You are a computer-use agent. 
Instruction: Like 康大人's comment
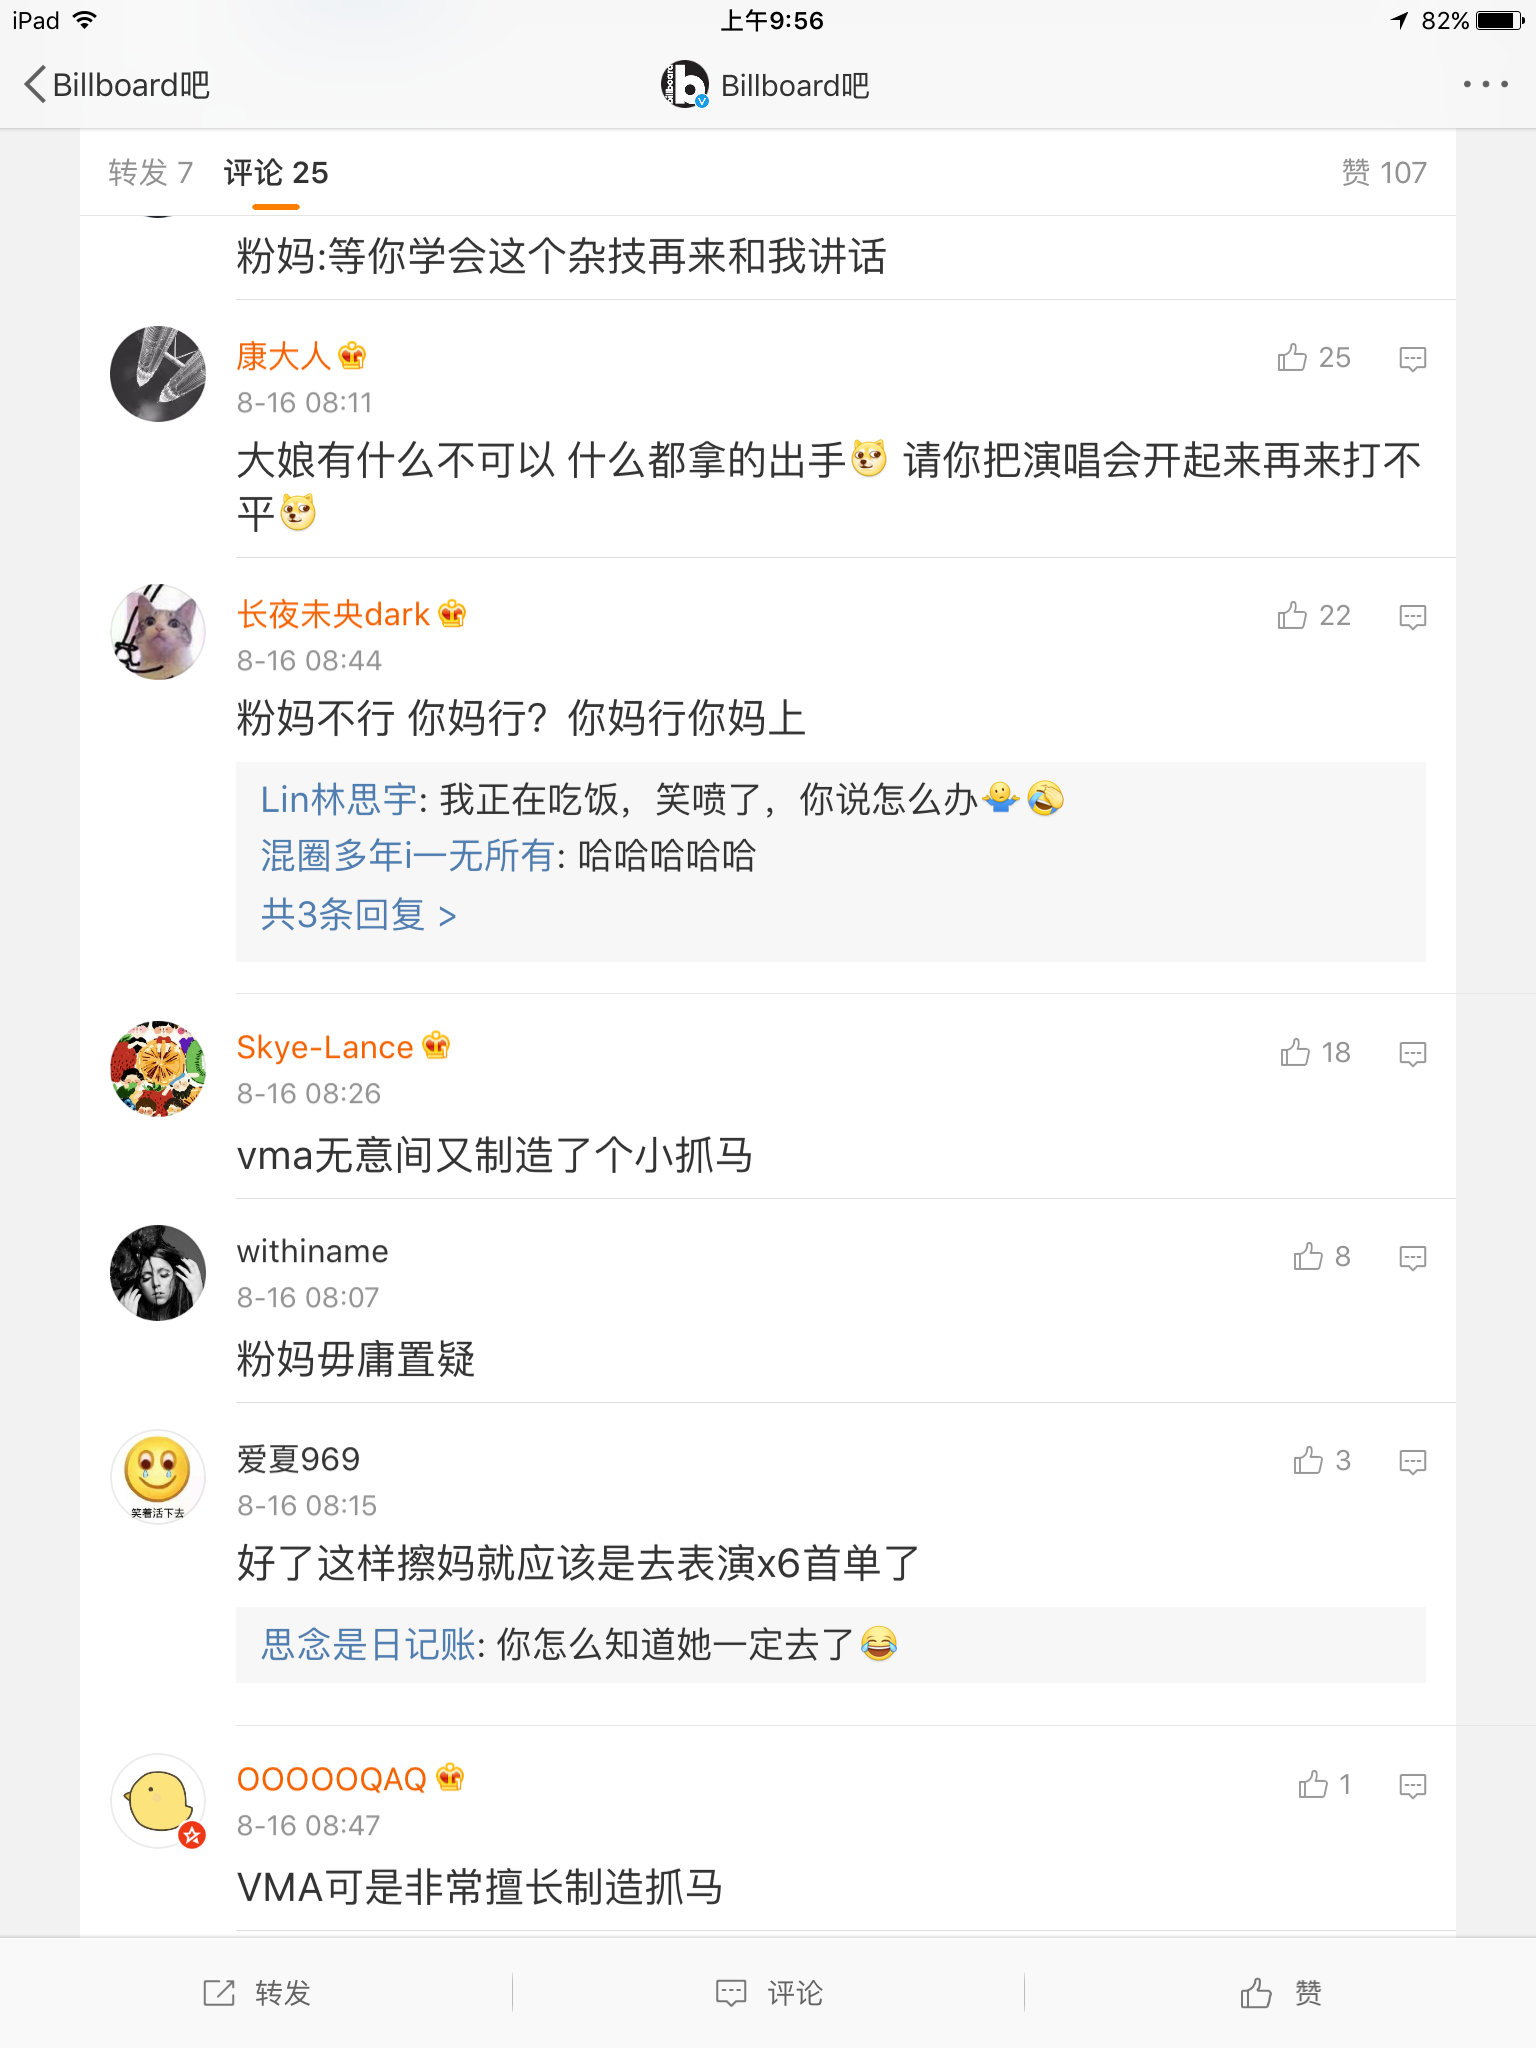(x=1292, y=358)
